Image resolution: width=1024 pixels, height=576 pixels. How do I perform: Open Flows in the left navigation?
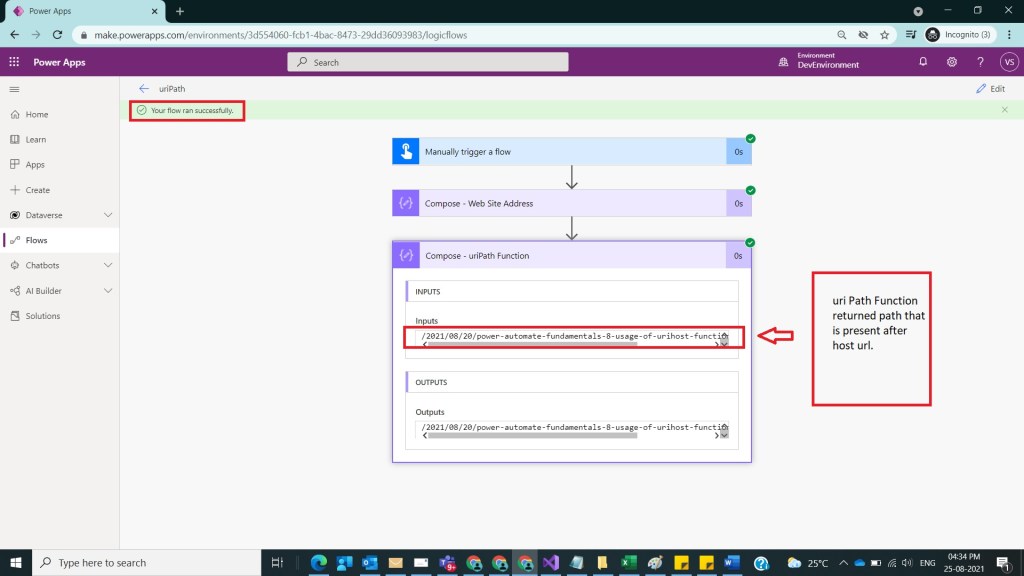36,240
